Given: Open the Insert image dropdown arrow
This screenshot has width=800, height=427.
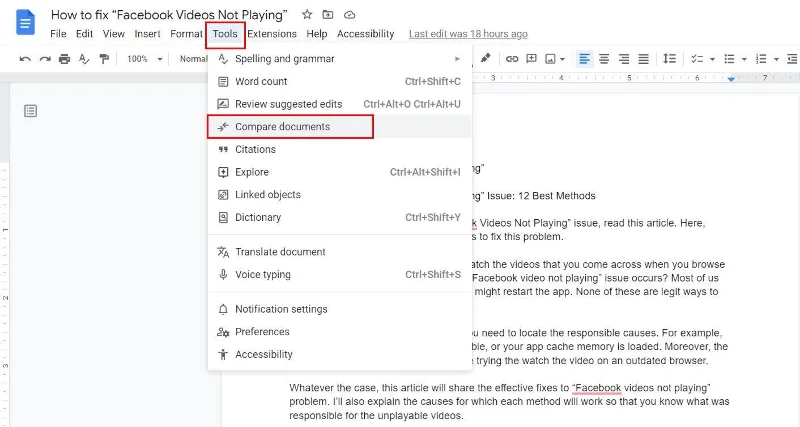Looking at the screenshot, I should pyautogui.click(x=562, y=59).
